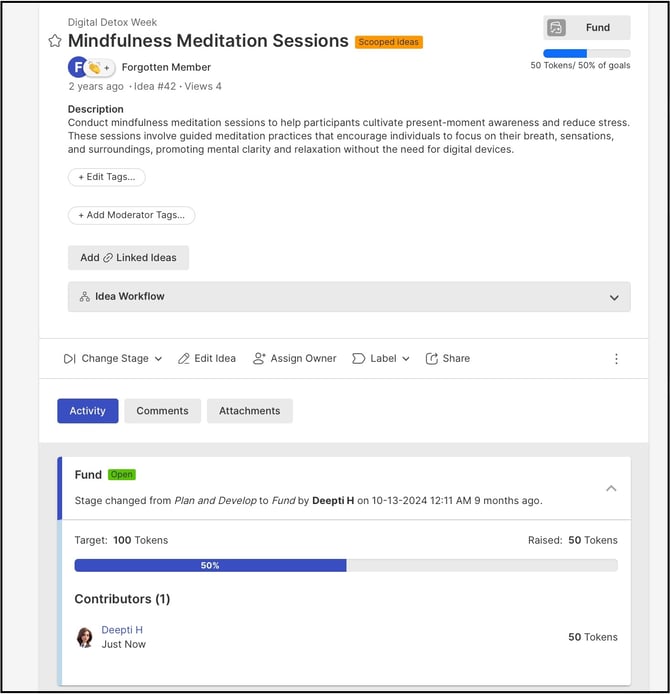Click the Edit Idea pencil icon
This screenshot has width=670, height=694.
(x=184, y=358)
